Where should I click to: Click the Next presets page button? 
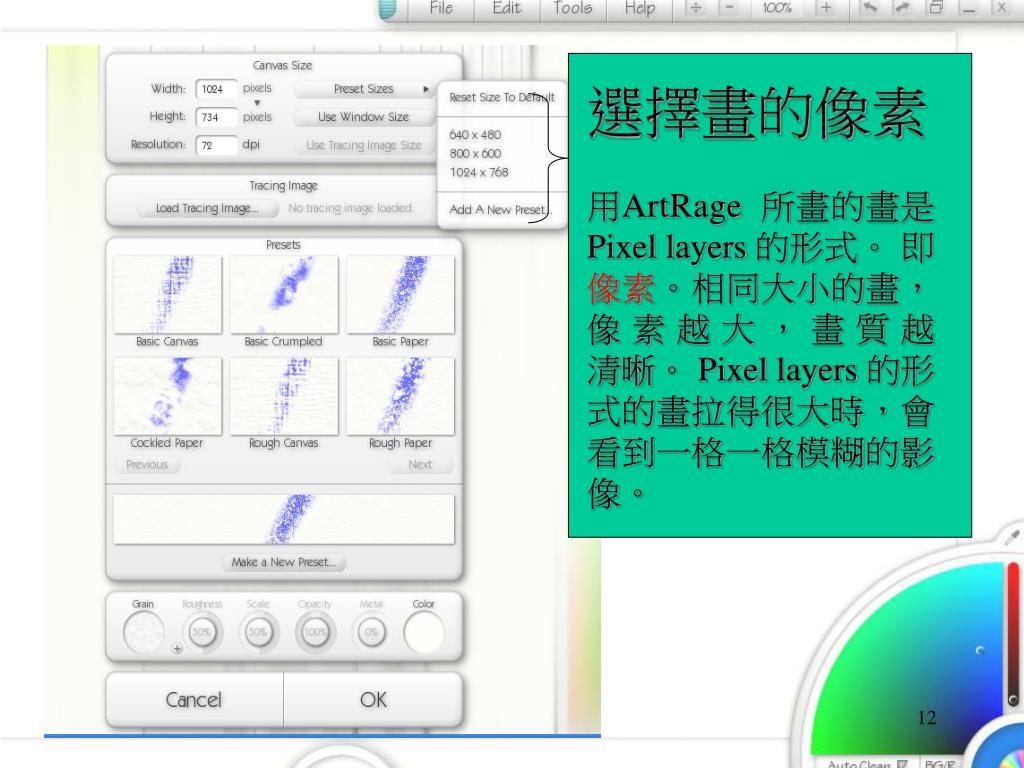click(x=420, y=464)
